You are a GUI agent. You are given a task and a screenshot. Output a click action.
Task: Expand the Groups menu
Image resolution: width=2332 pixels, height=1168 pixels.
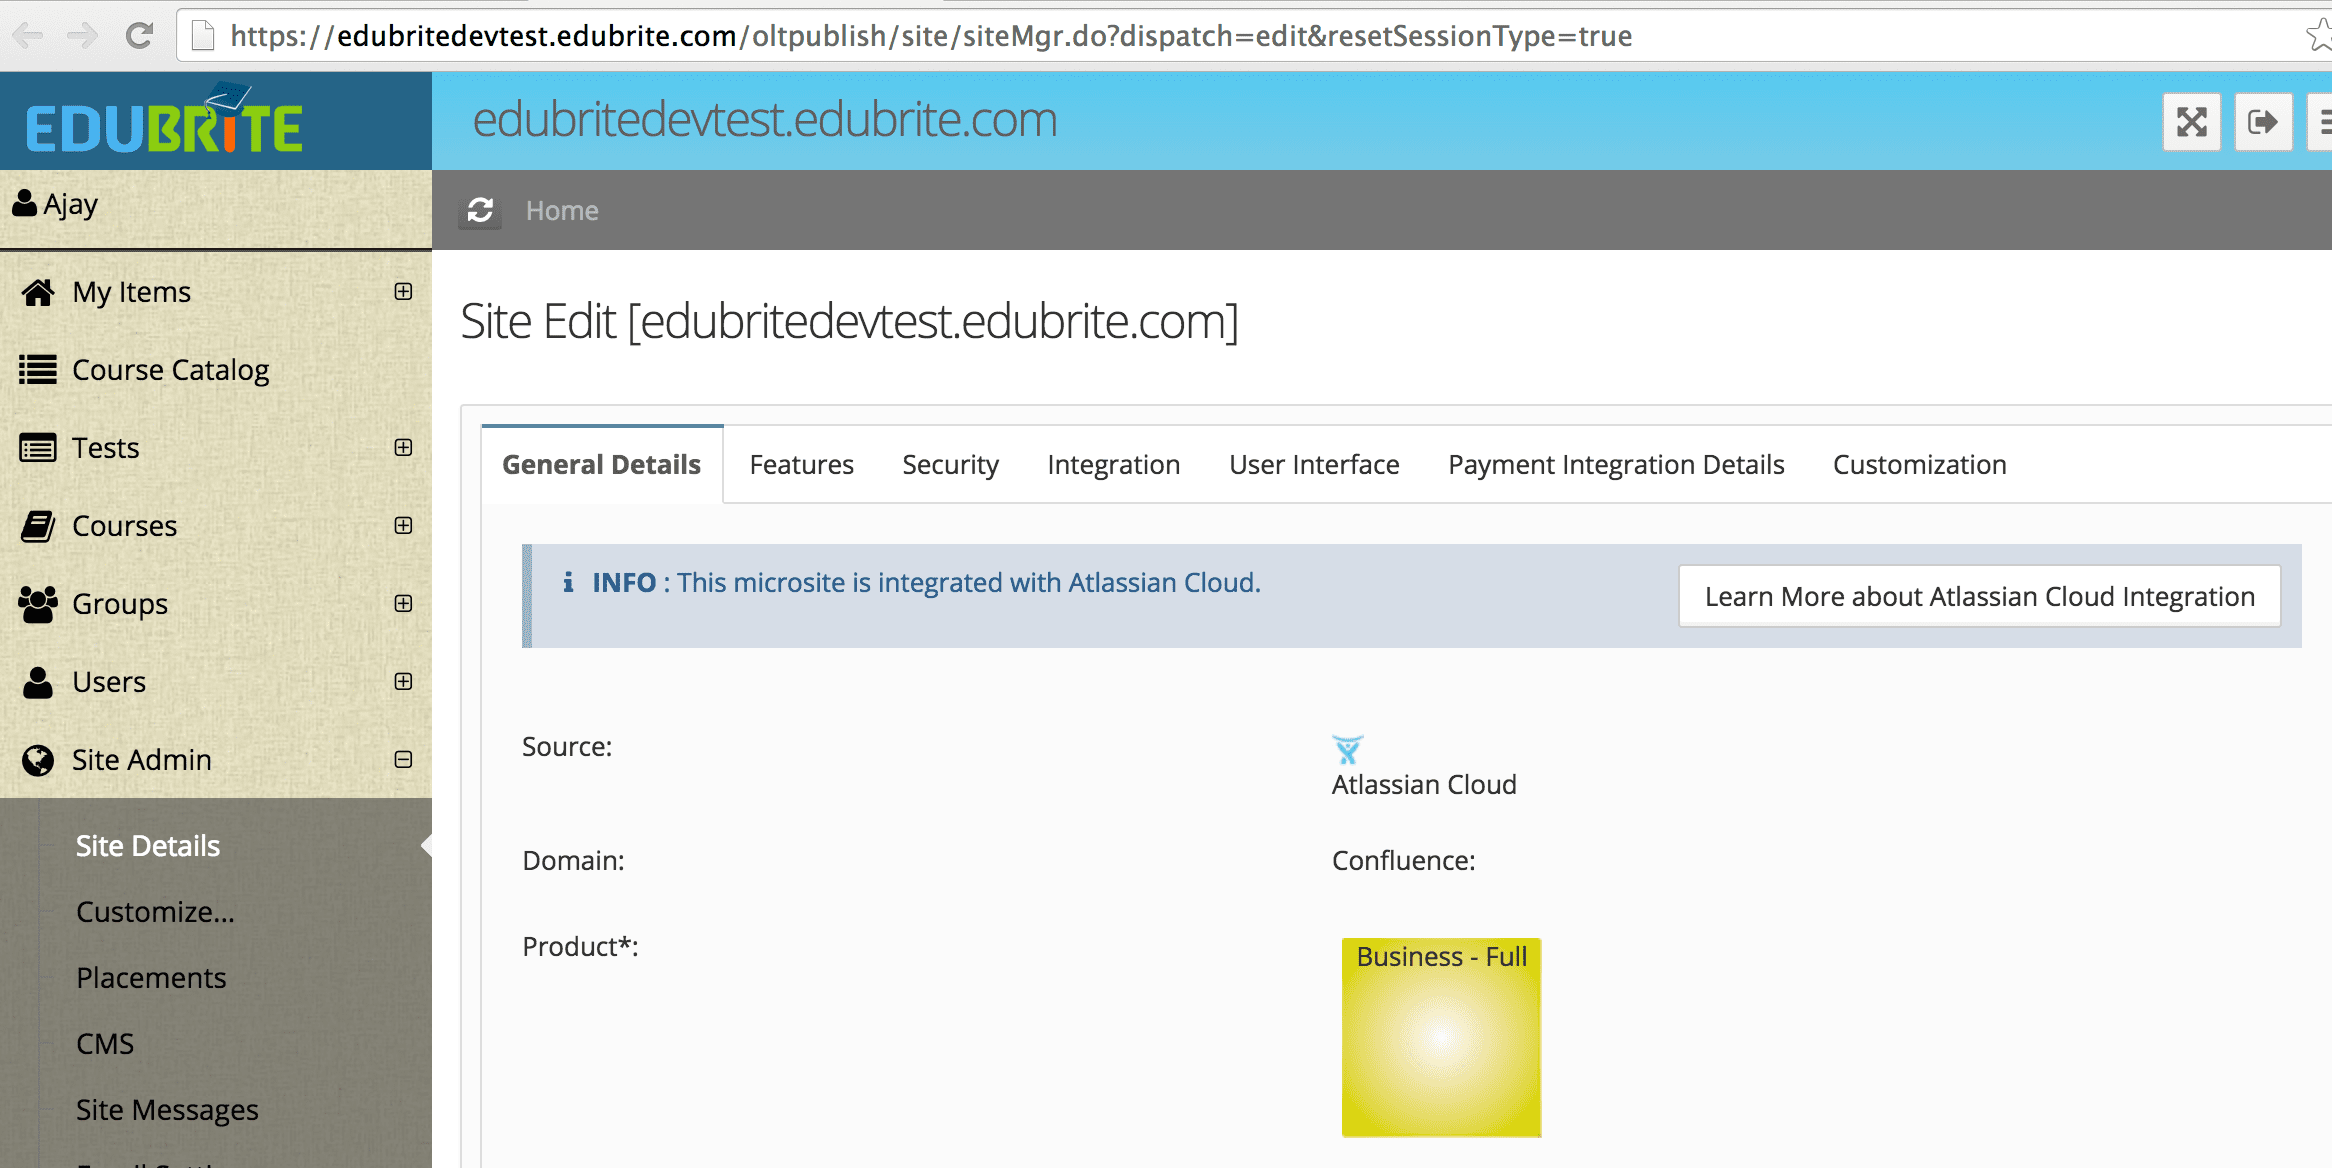(403, 603)
